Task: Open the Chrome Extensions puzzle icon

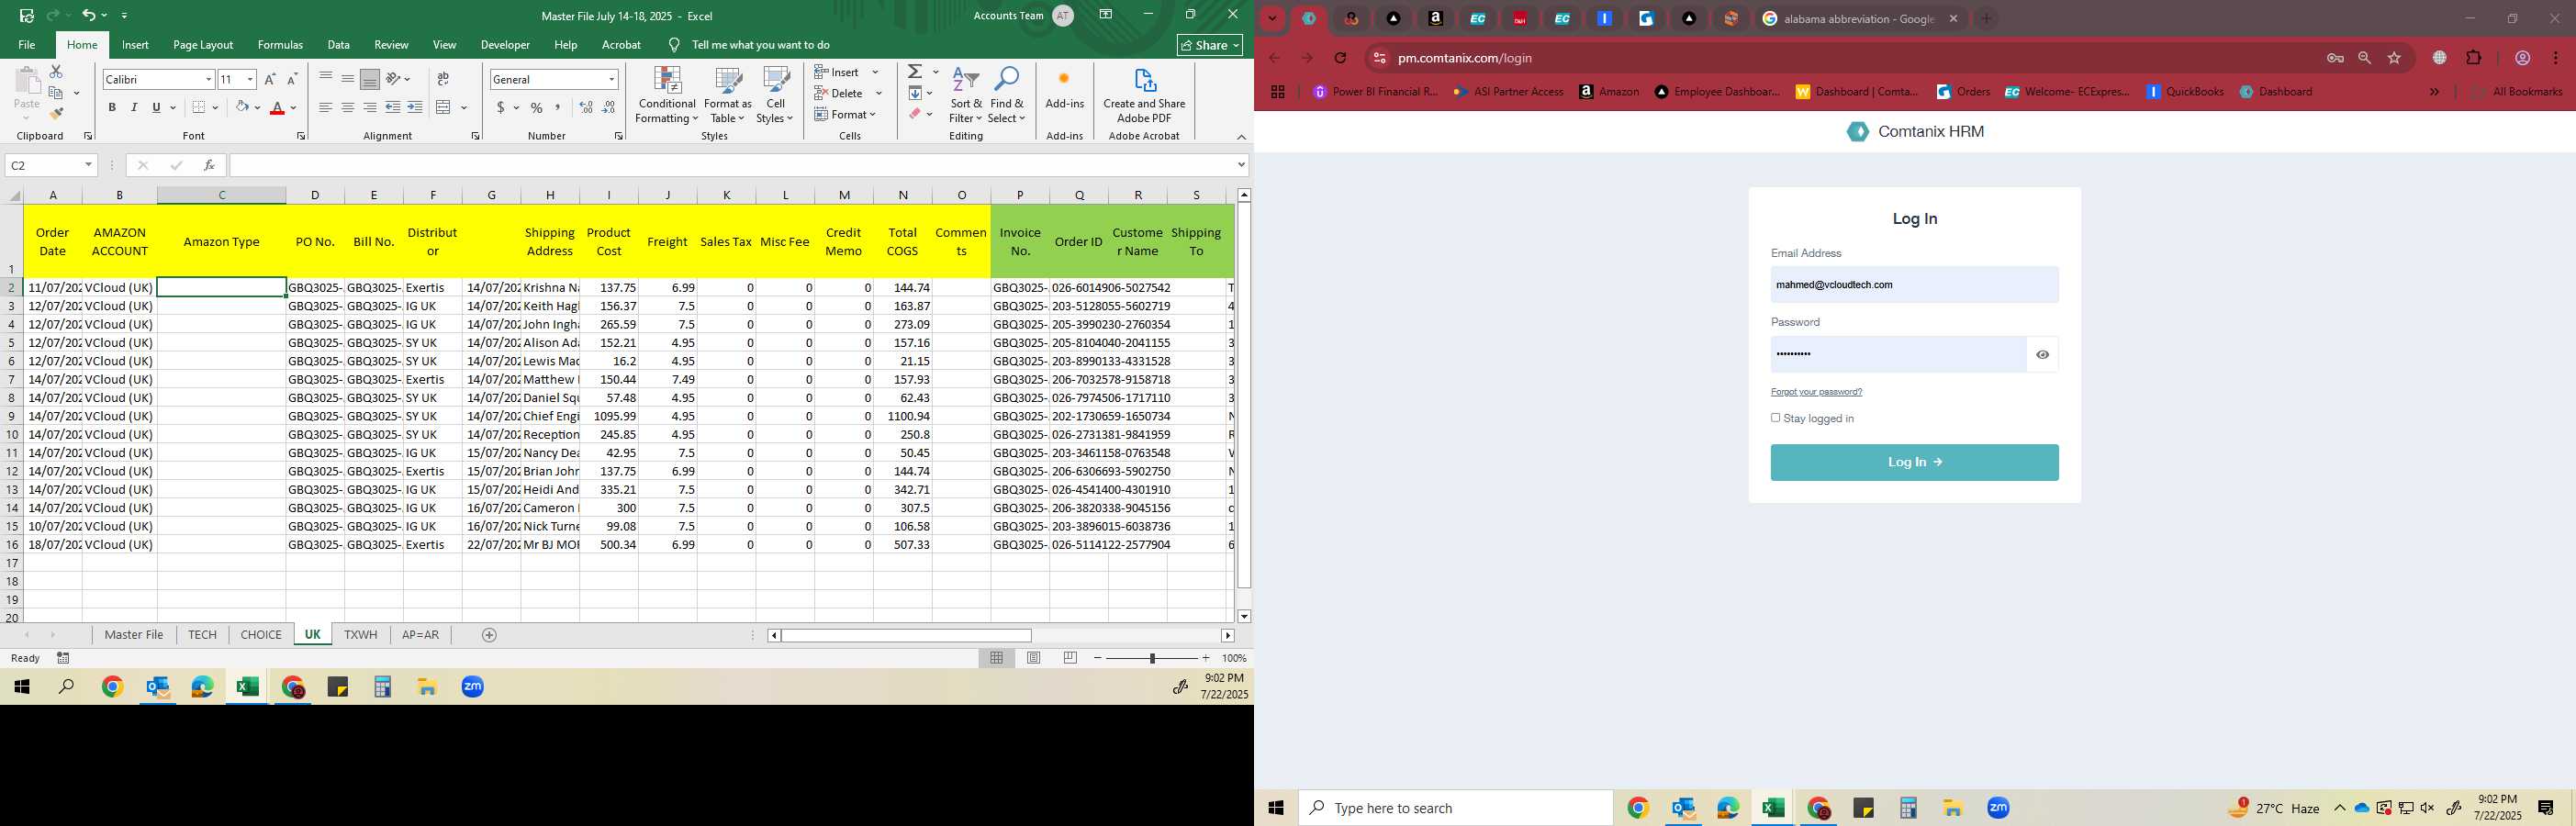Action: 2474,58
